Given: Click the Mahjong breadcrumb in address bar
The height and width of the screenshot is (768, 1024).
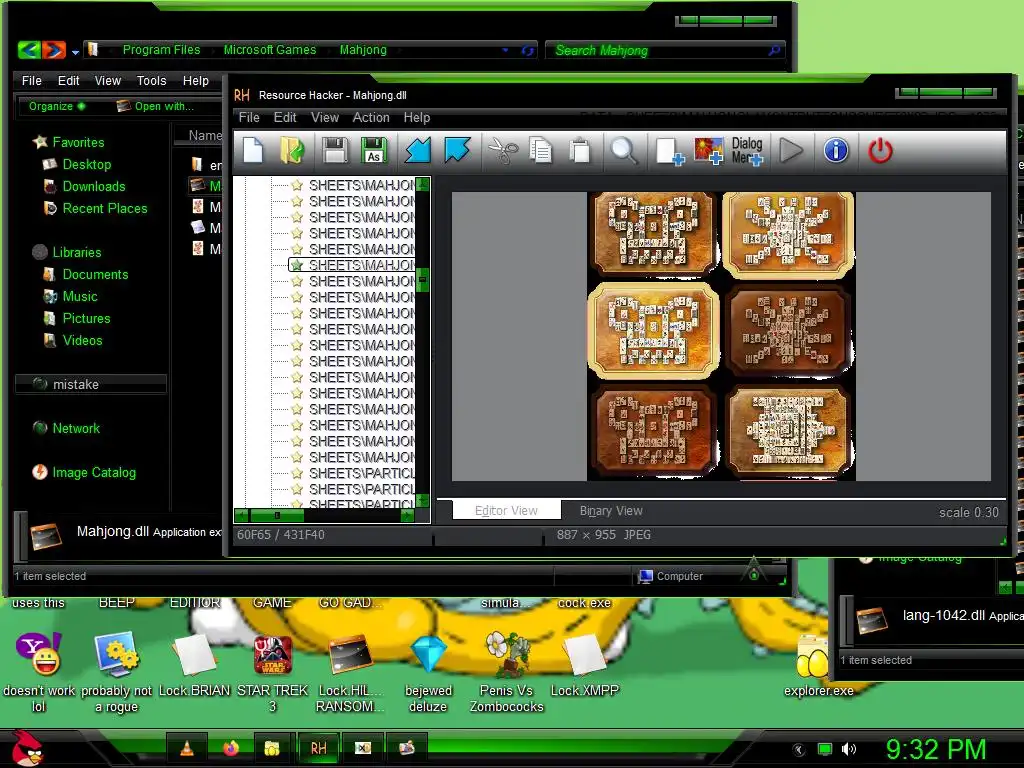Looking at the screenshot, I should click(363, 50).
